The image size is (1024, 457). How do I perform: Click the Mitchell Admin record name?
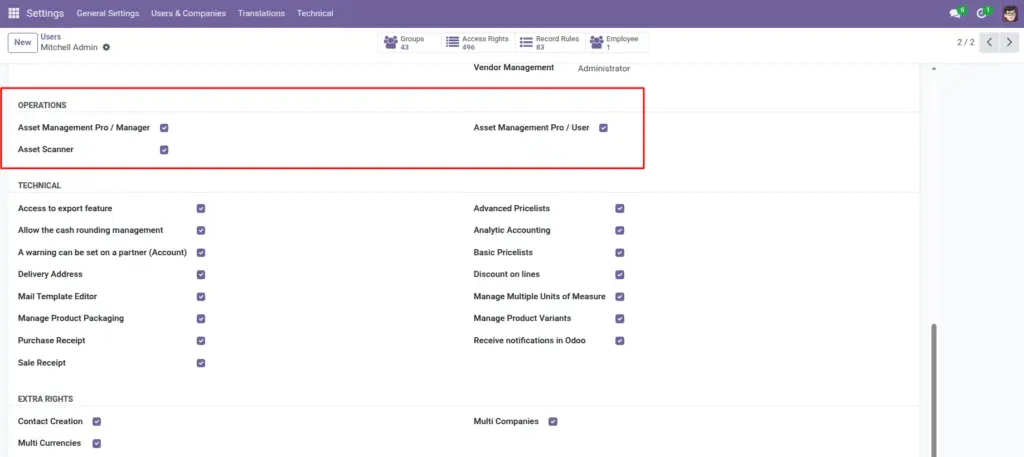pyautogui.click(x=69, y=47)
